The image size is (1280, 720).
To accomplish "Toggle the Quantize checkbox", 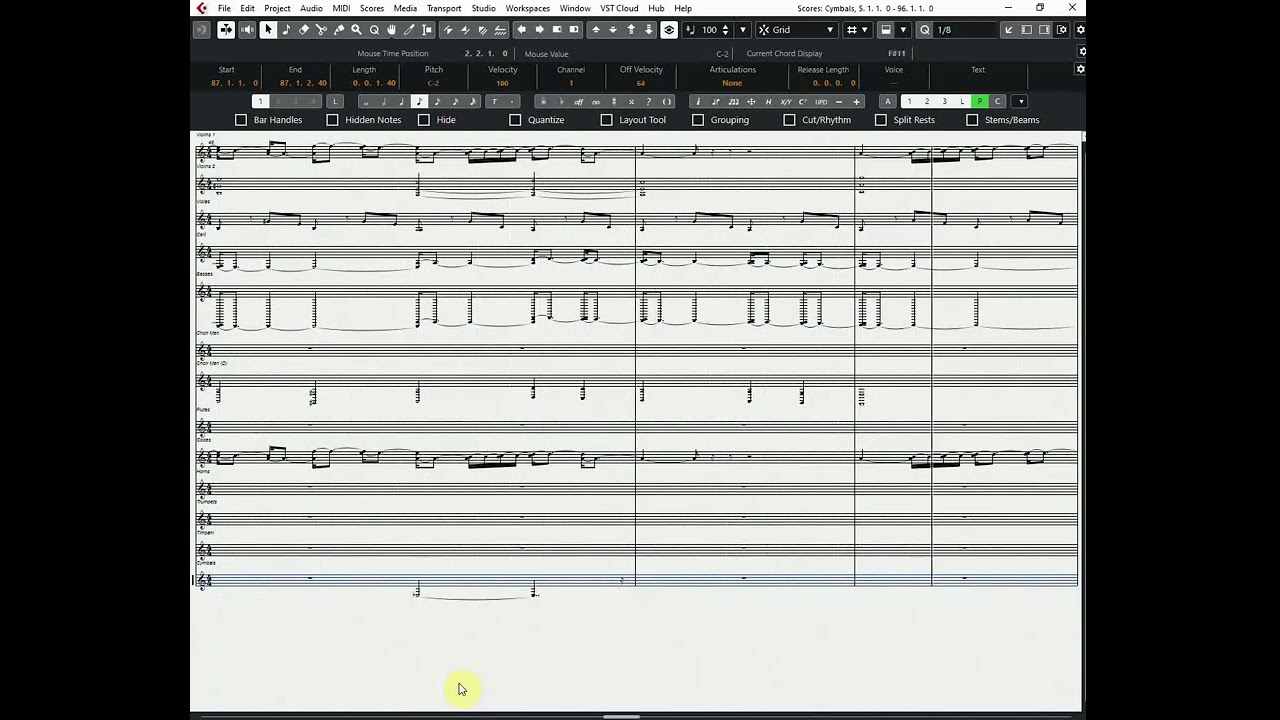I will (x=515, y=120).
